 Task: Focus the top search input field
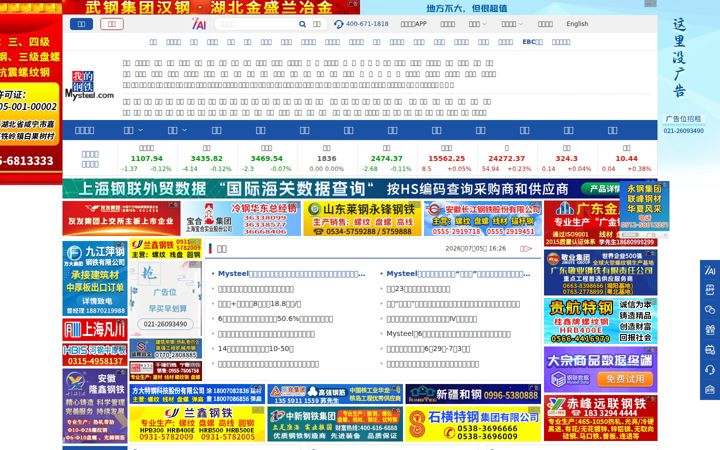pos(256,24)
